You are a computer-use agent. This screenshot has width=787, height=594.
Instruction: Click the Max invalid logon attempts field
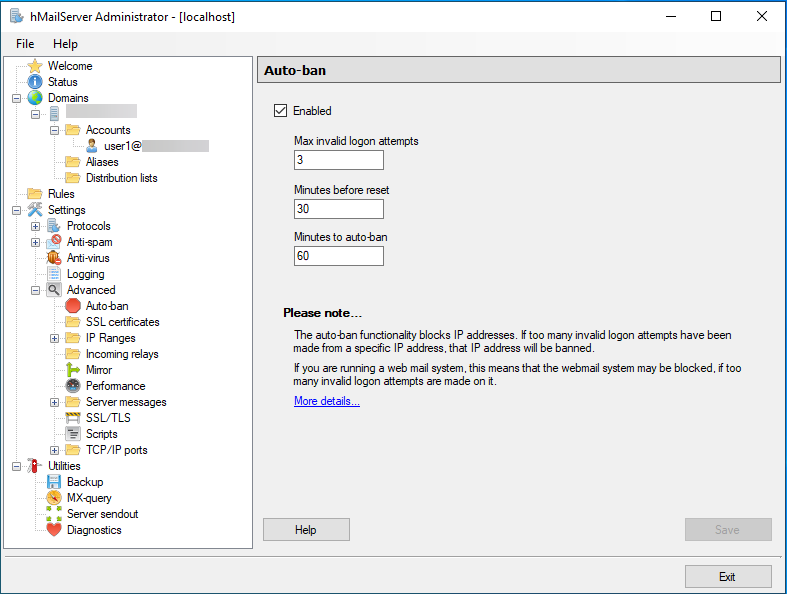click(339, 160)
